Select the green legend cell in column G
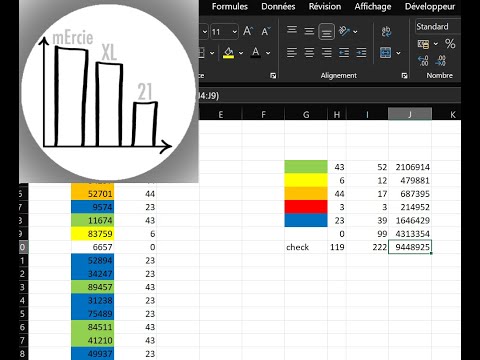The width and height of the screenshot is (480, 360). click(x=306, y=167)
